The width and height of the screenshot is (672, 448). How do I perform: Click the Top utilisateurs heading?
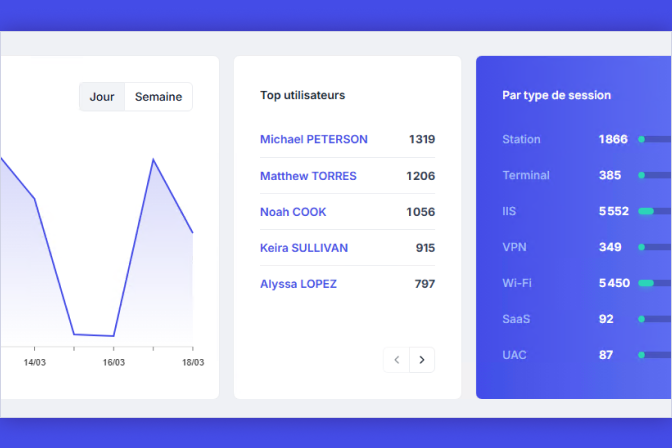[303, 96]
